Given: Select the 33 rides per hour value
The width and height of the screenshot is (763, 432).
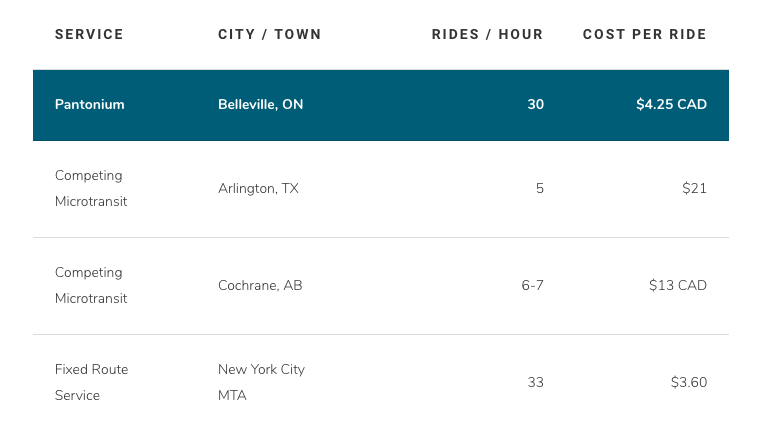Looking at the screenshot, I should 536,382.
